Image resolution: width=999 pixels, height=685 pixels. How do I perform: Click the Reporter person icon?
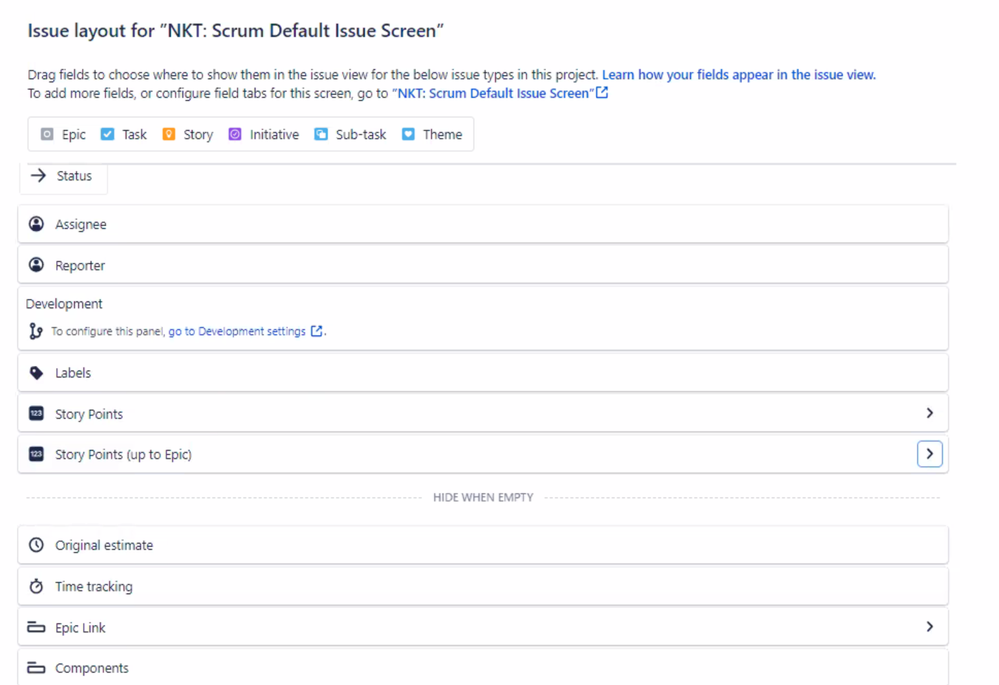(36, 264)
